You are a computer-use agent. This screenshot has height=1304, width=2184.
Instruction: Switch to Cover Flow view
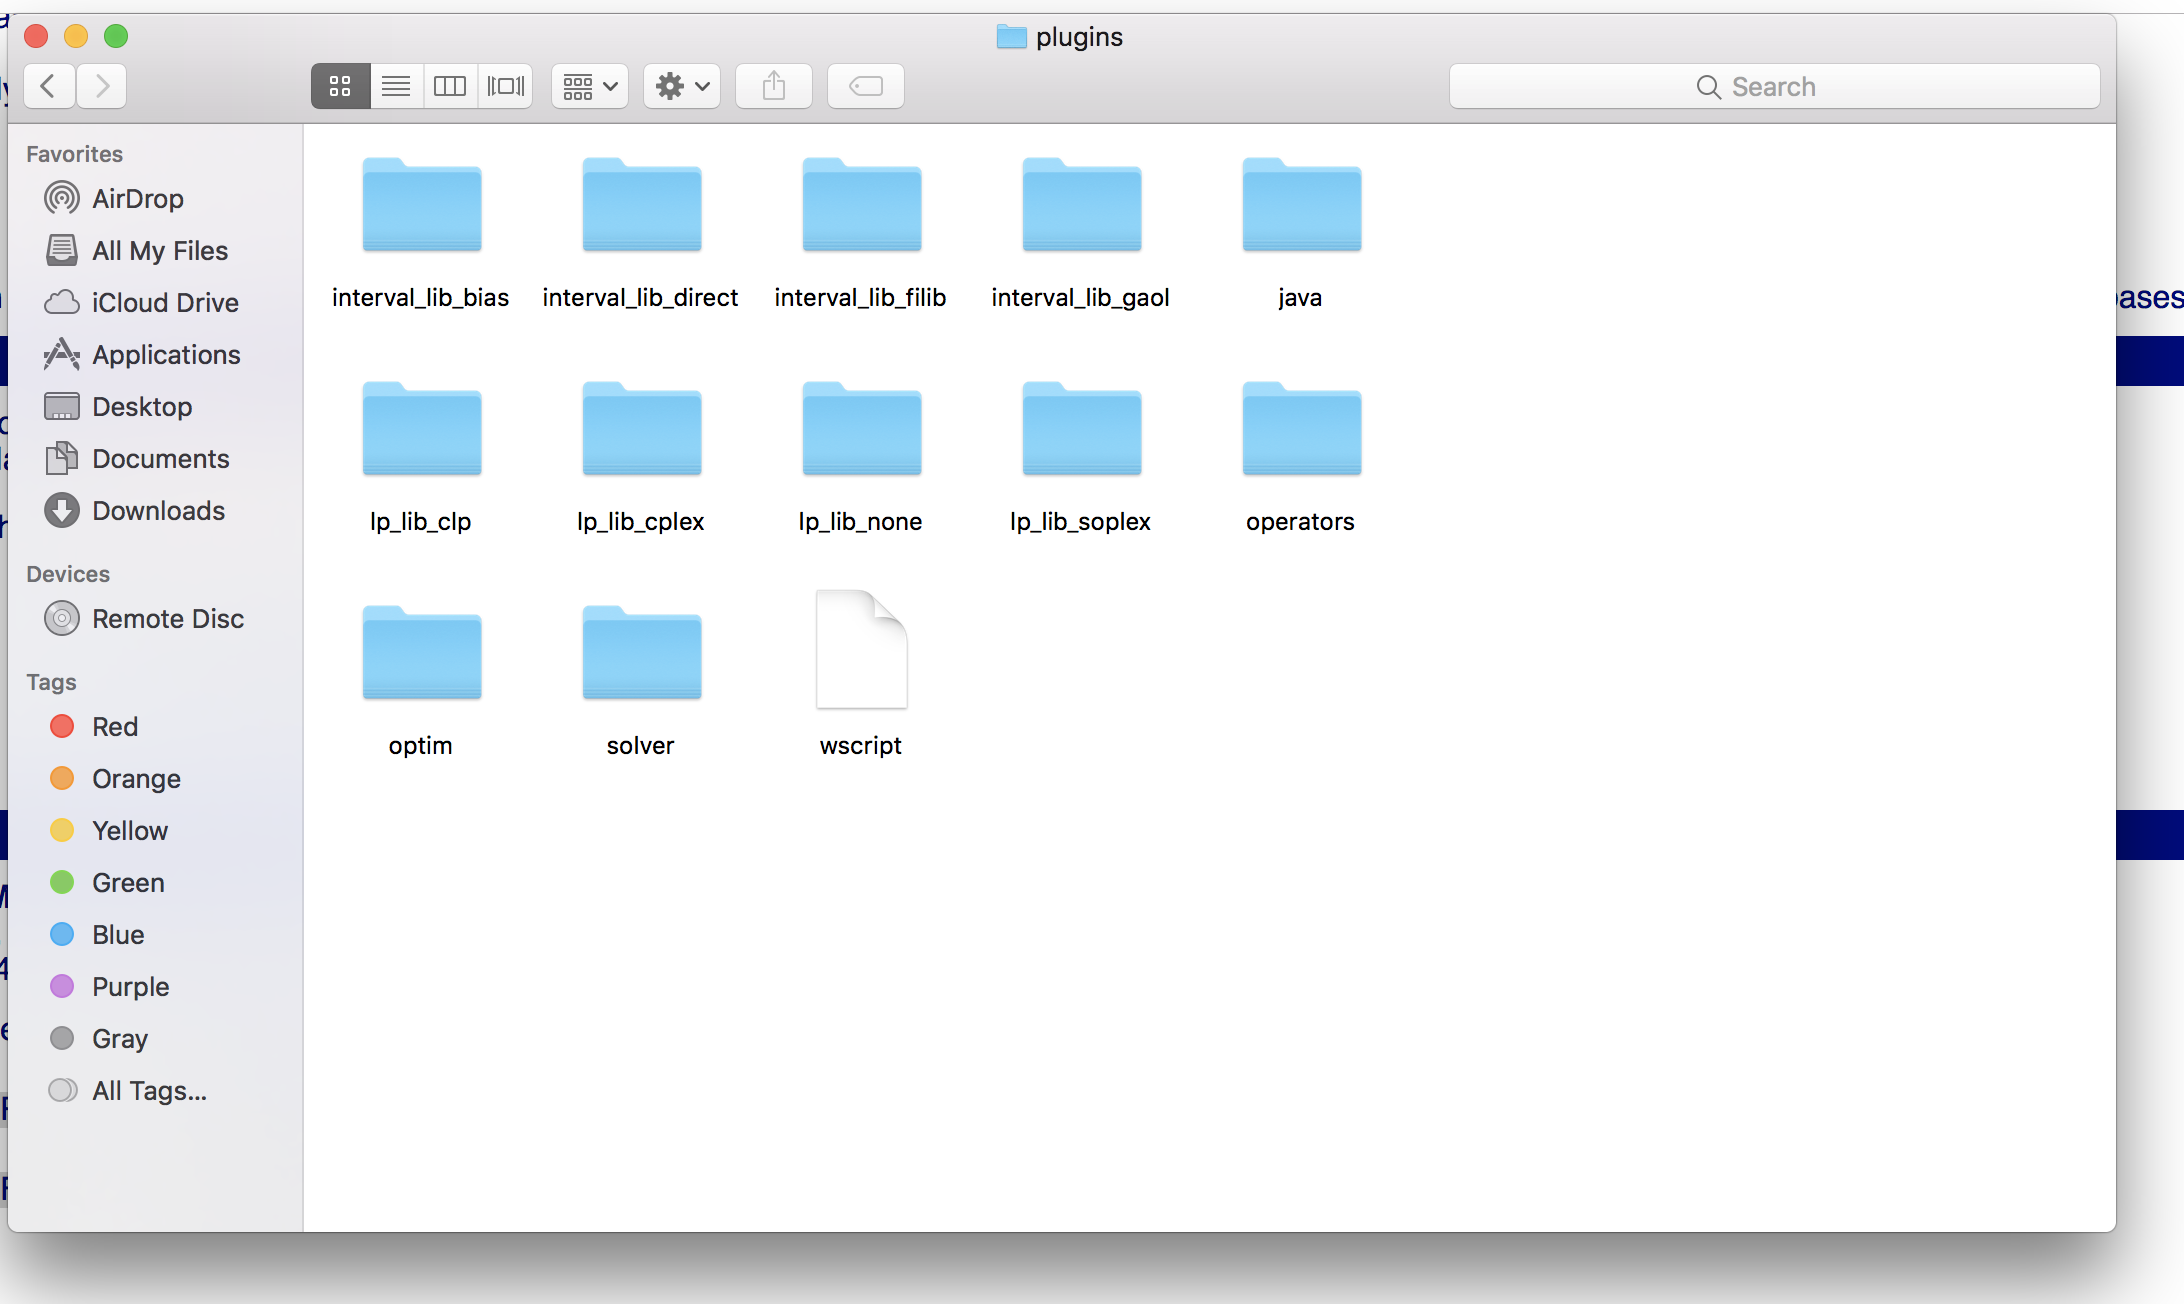click(x=504, y=86)
